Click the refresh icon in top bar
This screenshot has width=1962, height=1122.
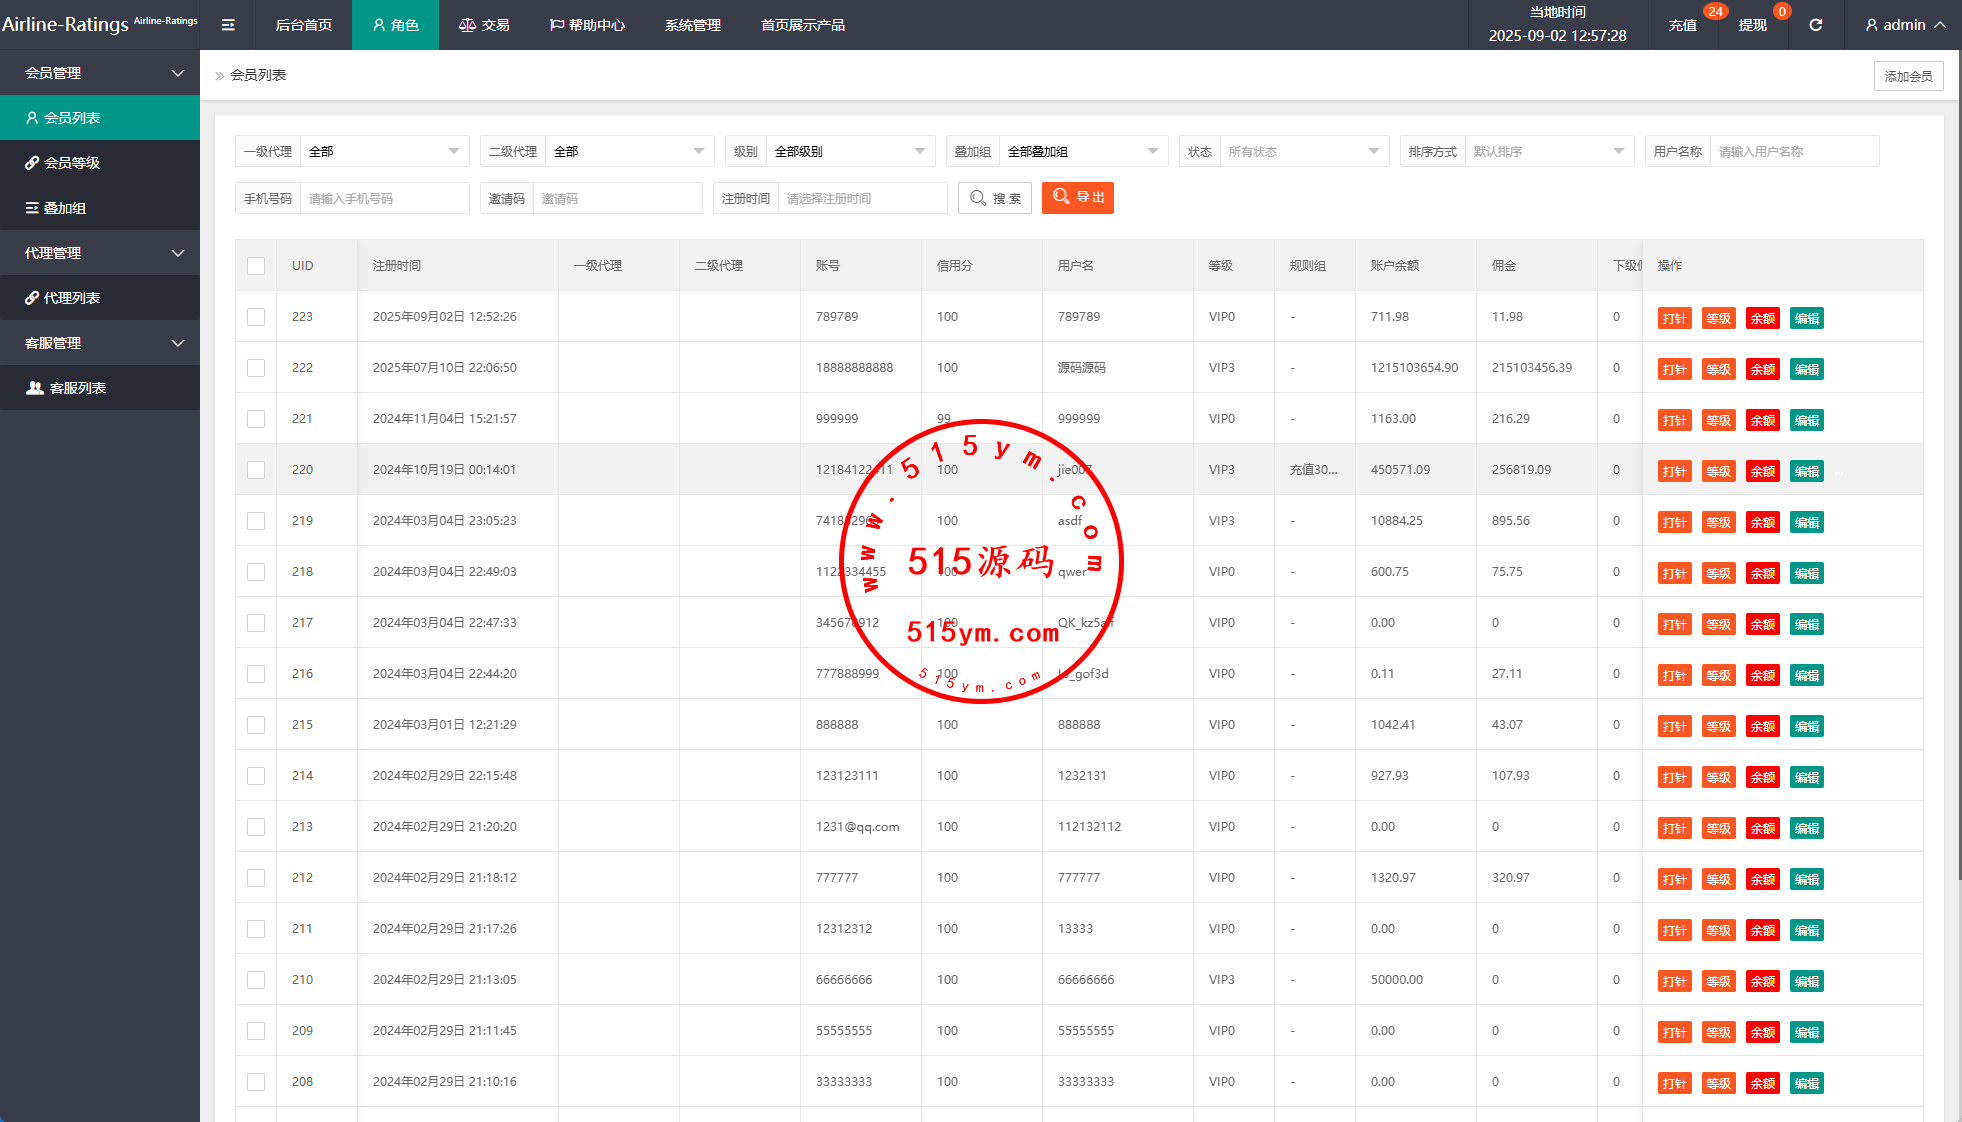(x=1815, y=25)
